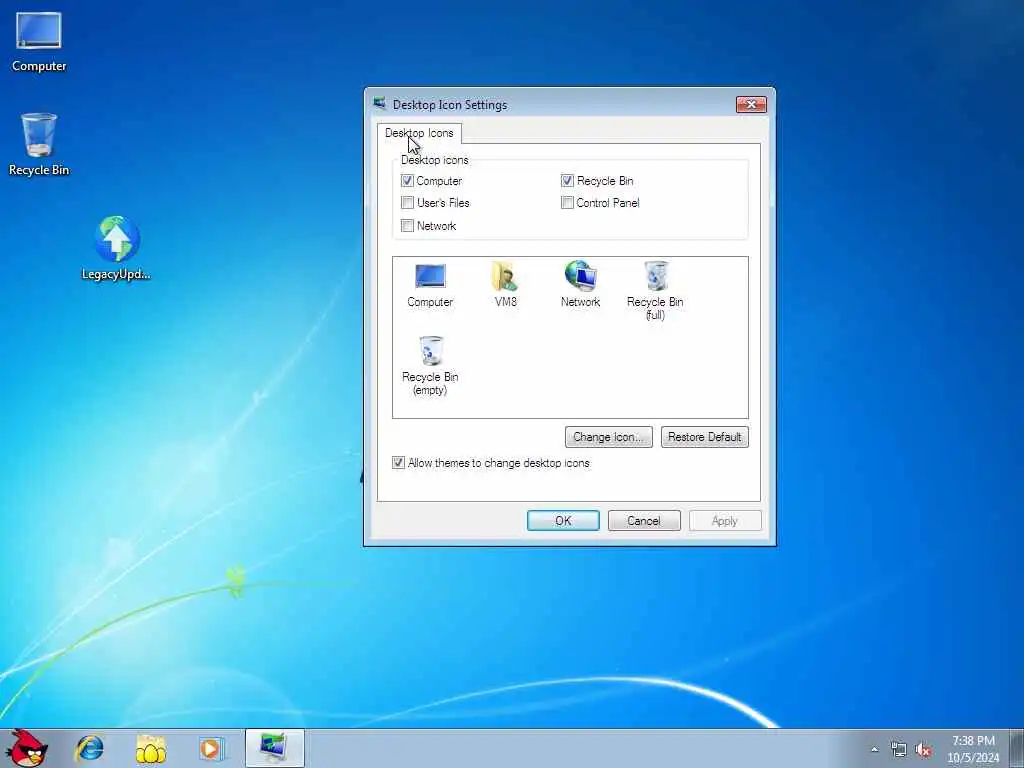Open the Explorer folder icon in the taskbar
This screenshot has width=1024, height=768.
(150, 749)
